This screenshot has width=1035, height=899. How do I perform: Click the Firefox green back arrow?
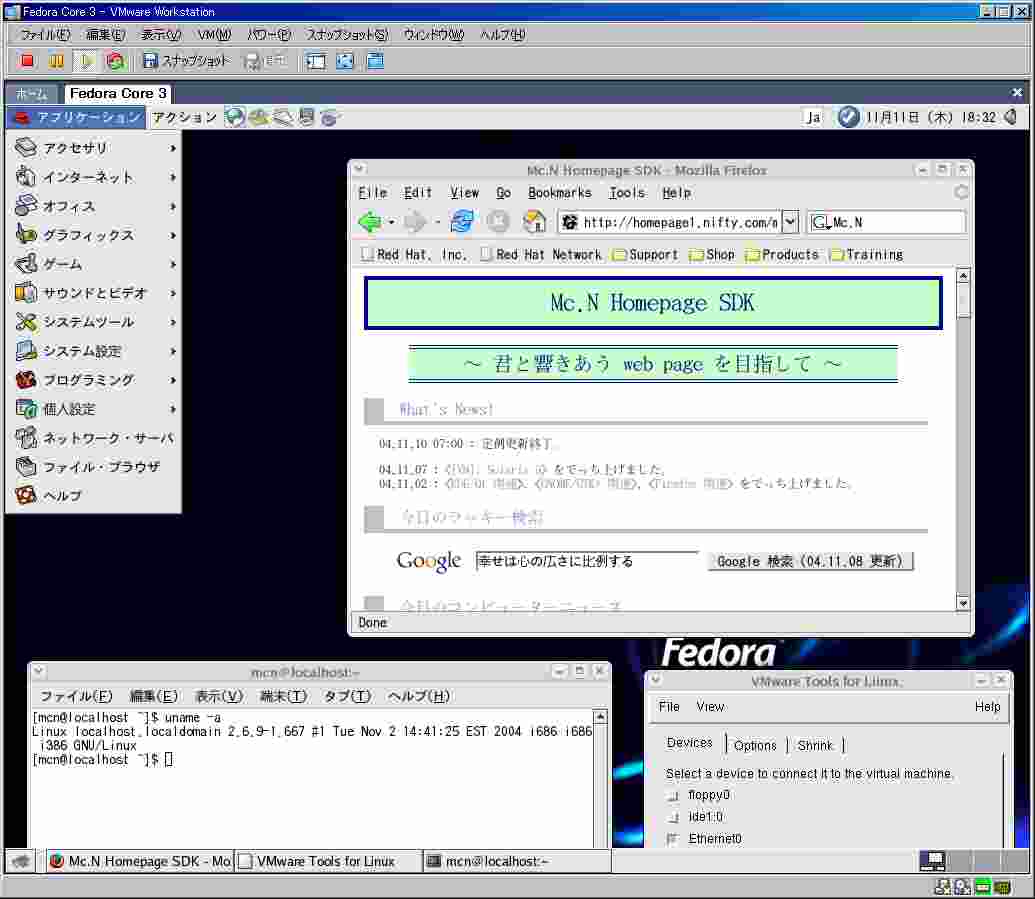click(369, 222)
